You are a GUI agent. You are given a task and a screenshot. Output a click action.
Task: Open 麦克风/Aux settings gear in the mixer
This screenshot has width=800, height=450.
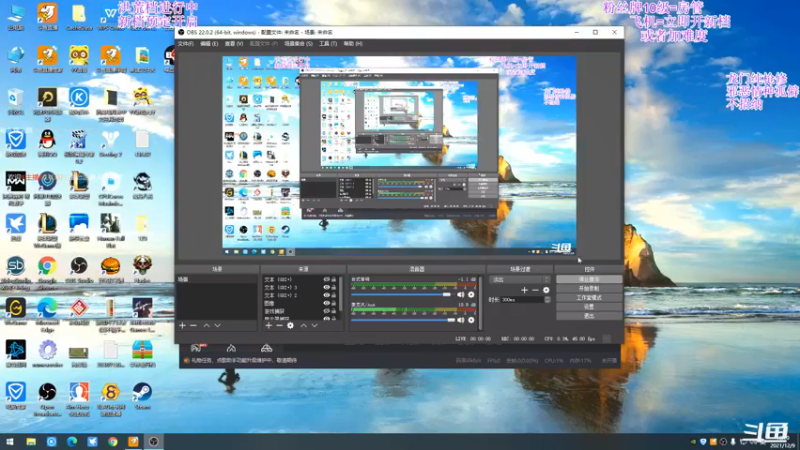click(471, 320)
